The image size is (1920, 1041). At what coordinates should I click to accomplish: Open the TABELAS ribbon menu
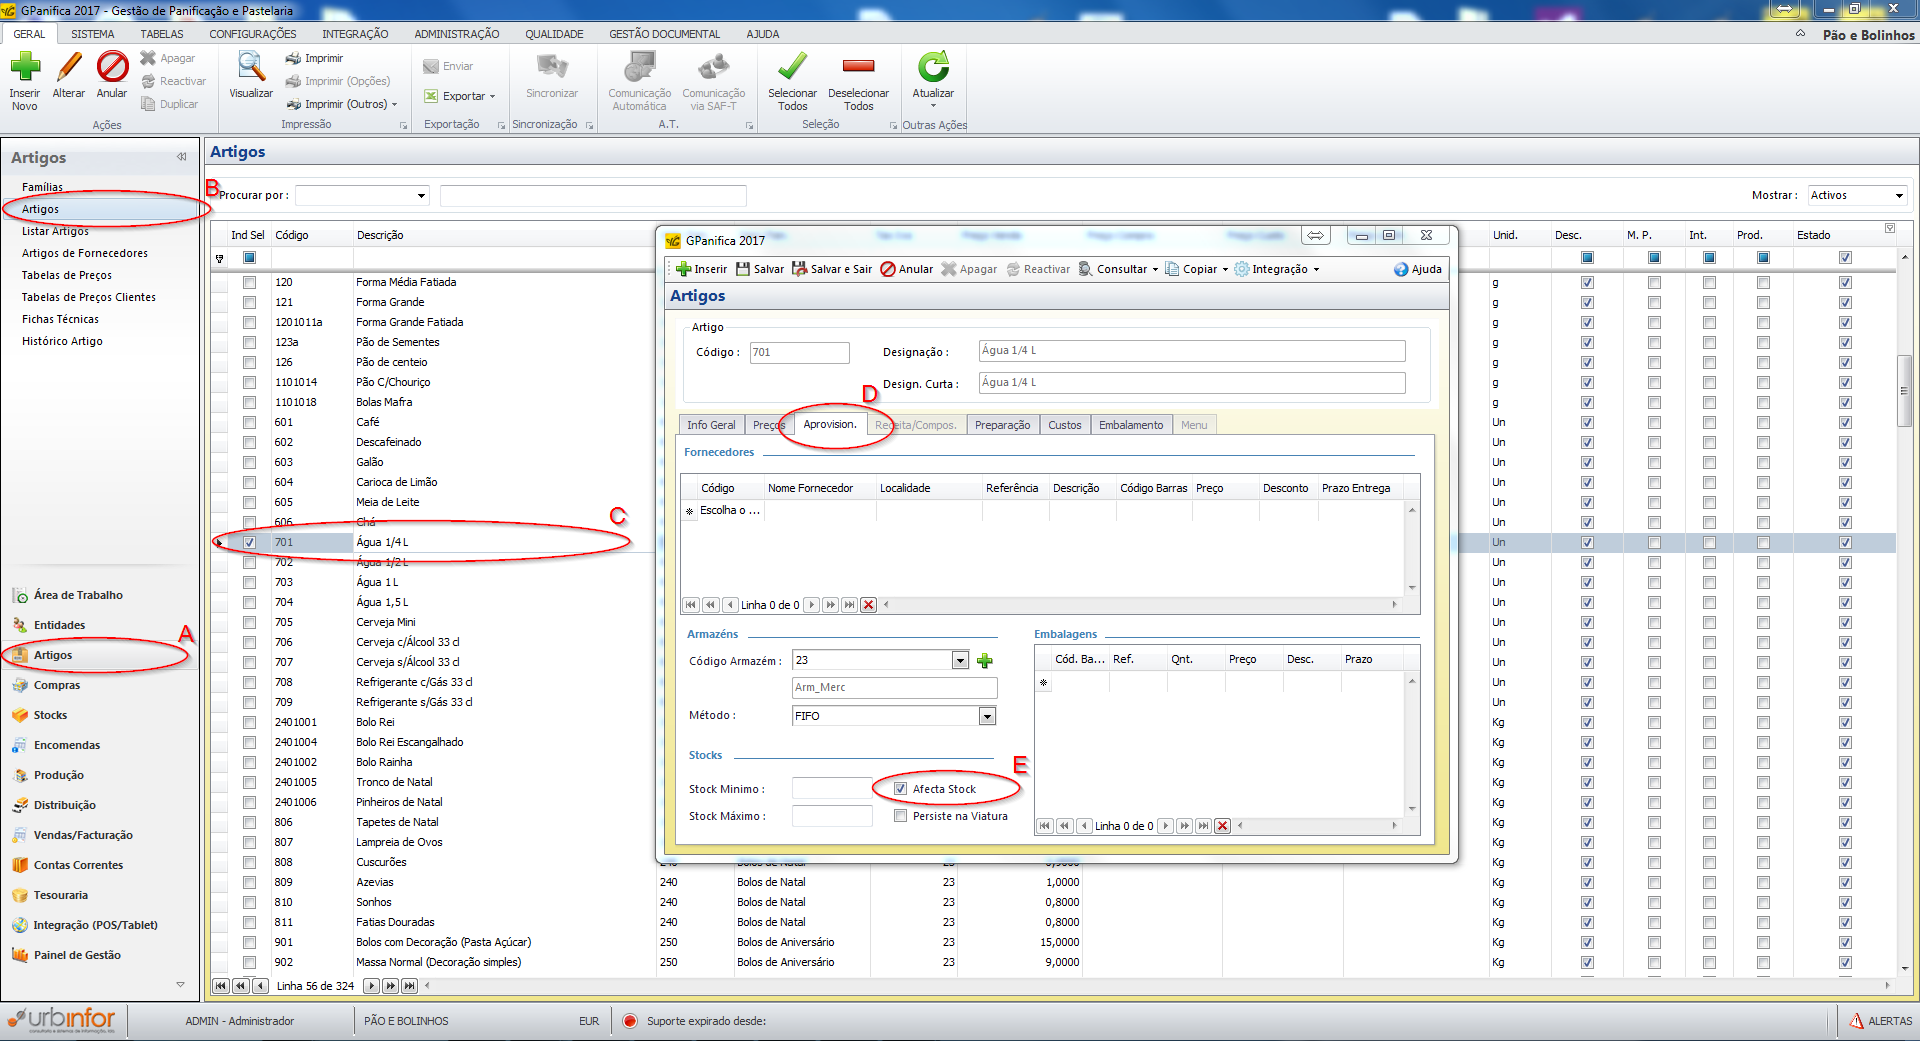coord(161,34)
